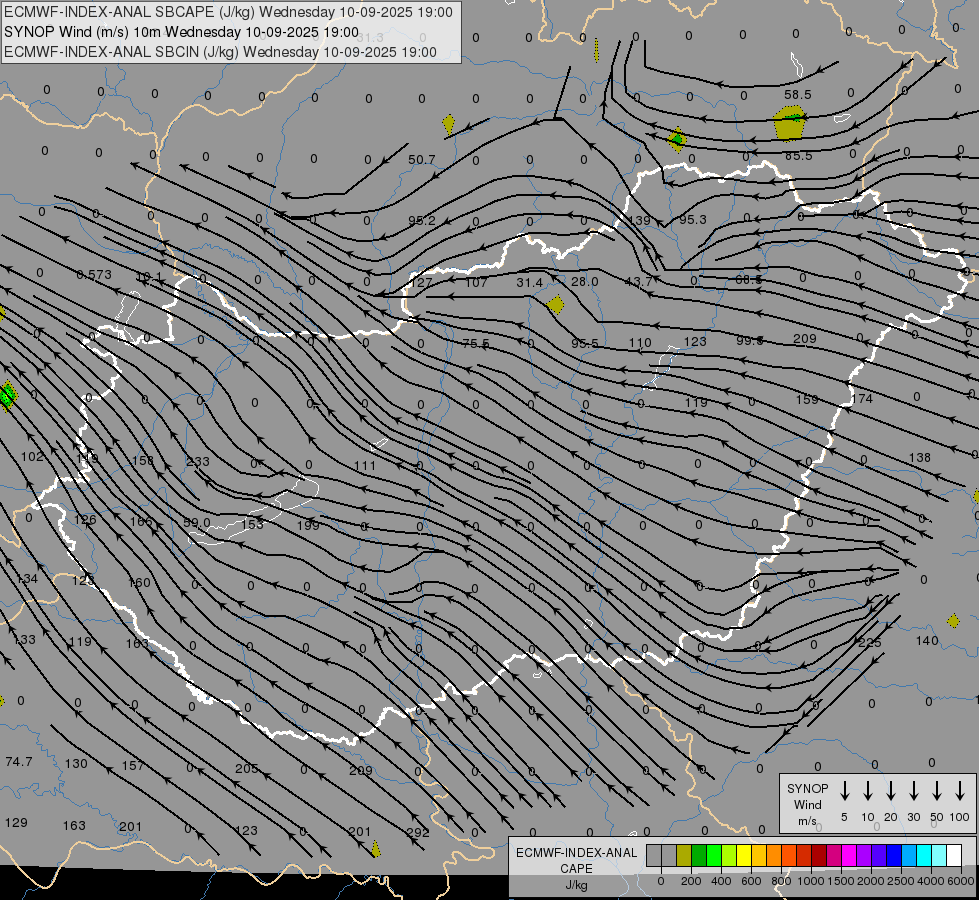Viewport: 979px width, 900px height.
Task: Click the 50.7 CAPE value on the map
Action: 421,160
